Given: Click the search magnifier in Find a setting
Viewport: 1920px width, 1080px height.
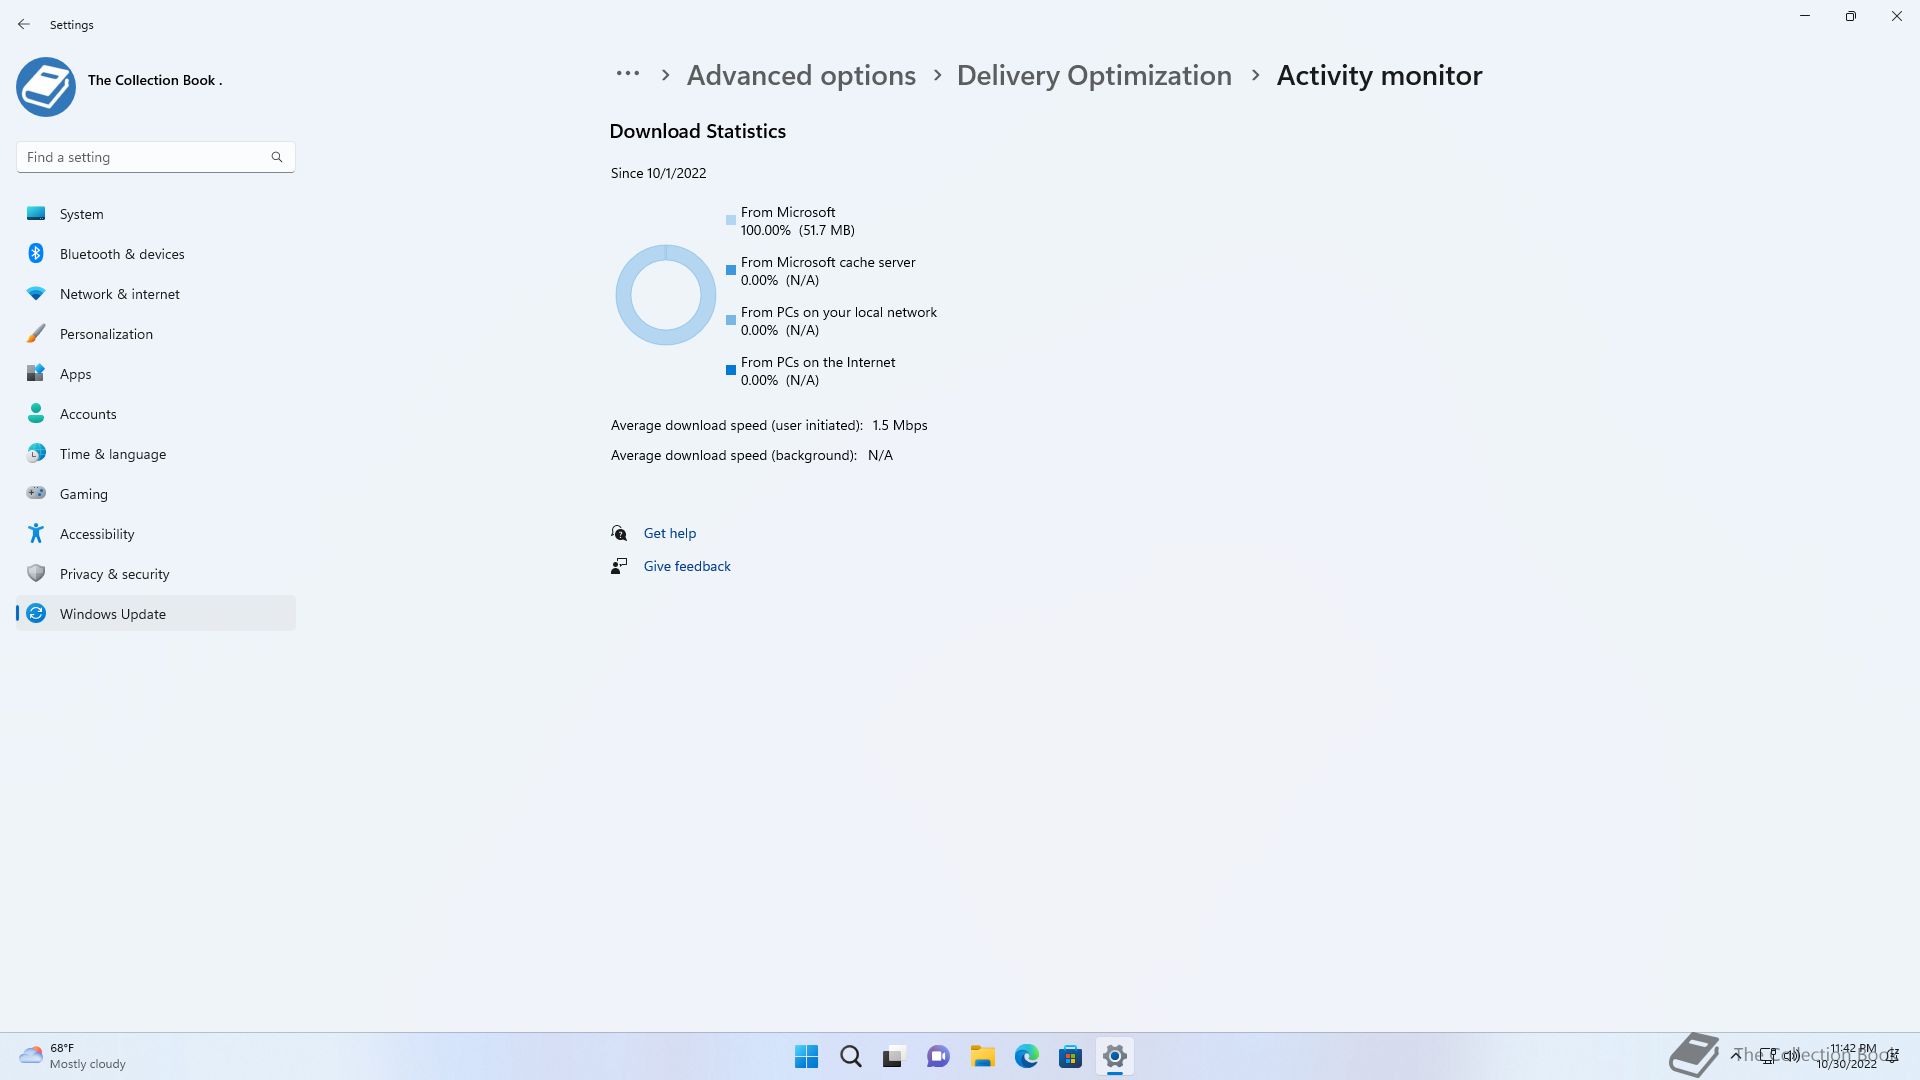Looking at the screenshot, I should click(x=277, y=157).
